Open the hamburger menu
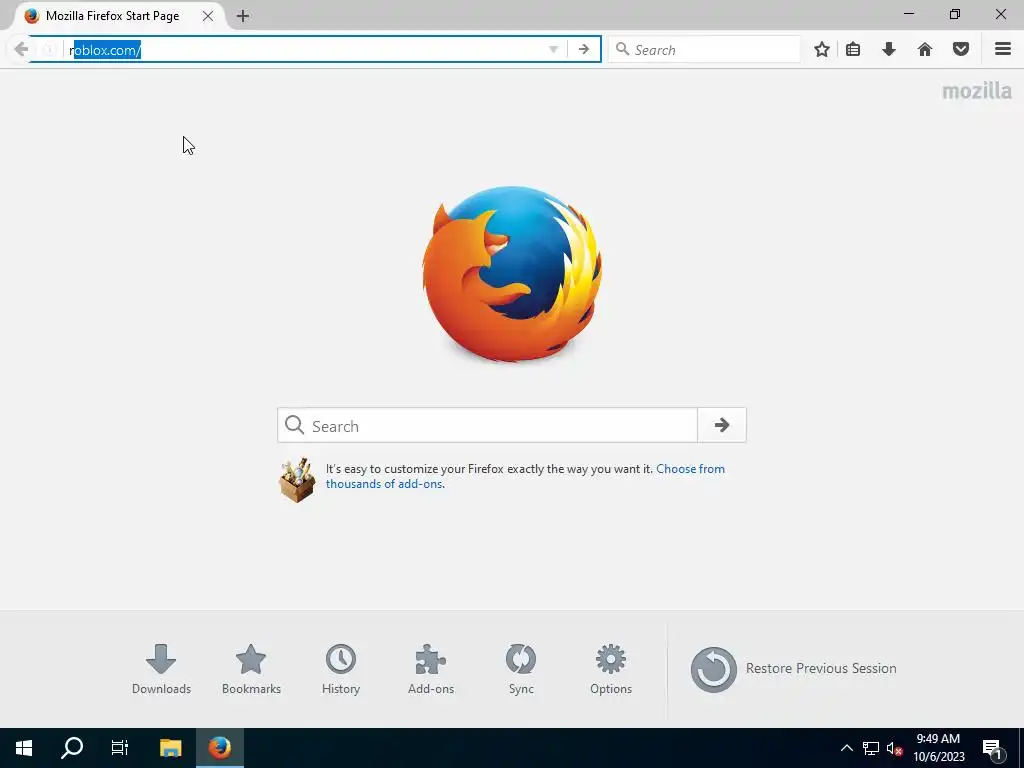 (x=1003, y=50)
